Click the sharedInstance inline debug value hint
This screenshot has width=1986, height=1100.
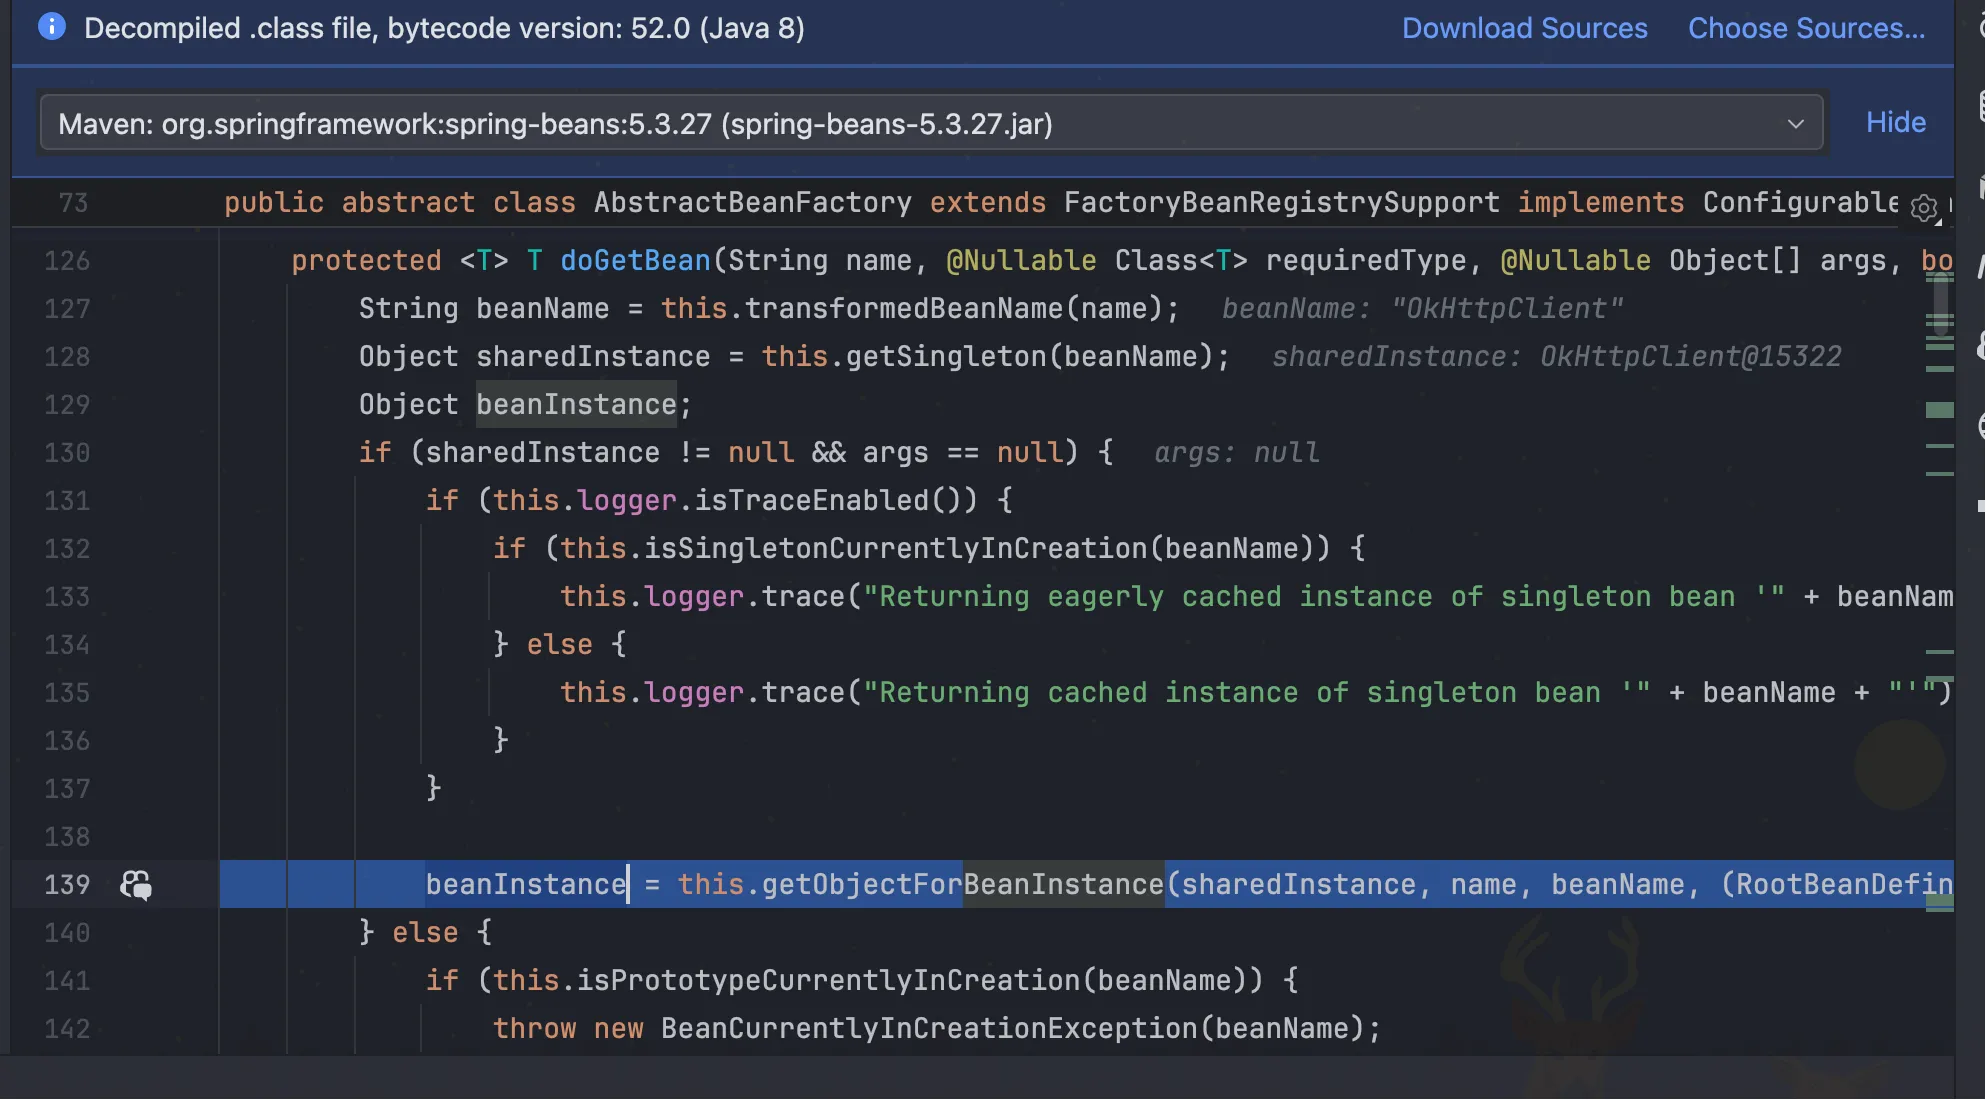point(1555,357)
